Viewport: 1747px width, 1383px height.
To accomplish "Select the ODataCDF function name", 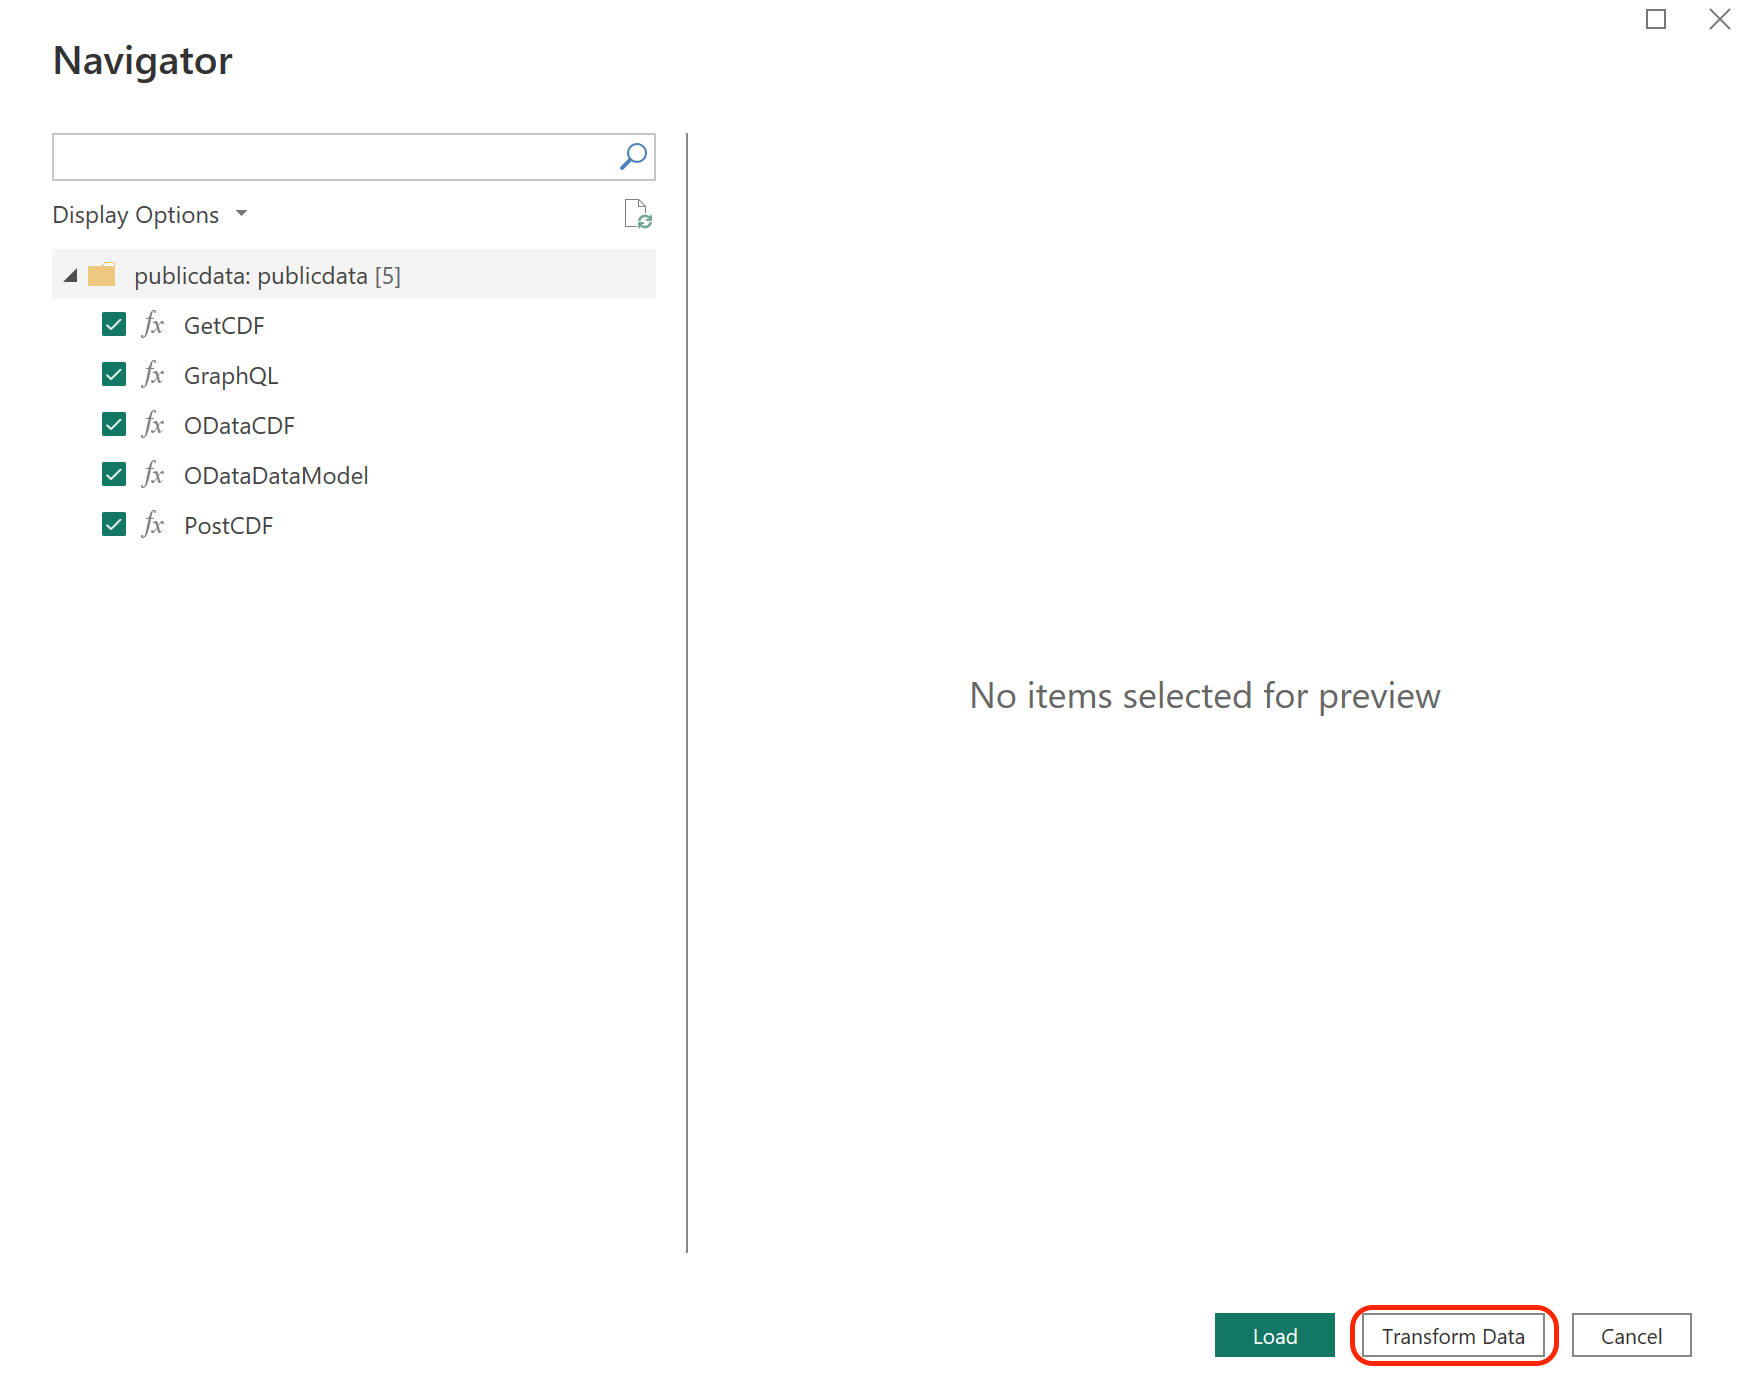I will click(239, 426).
